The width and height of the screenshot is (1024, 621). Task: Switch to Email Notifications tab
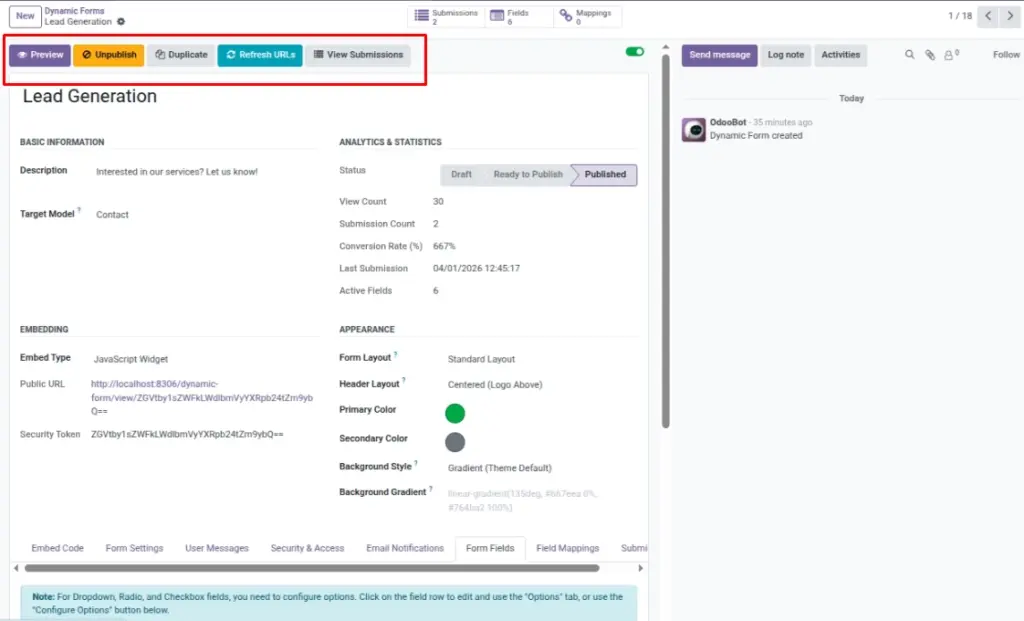coord(405,549)
